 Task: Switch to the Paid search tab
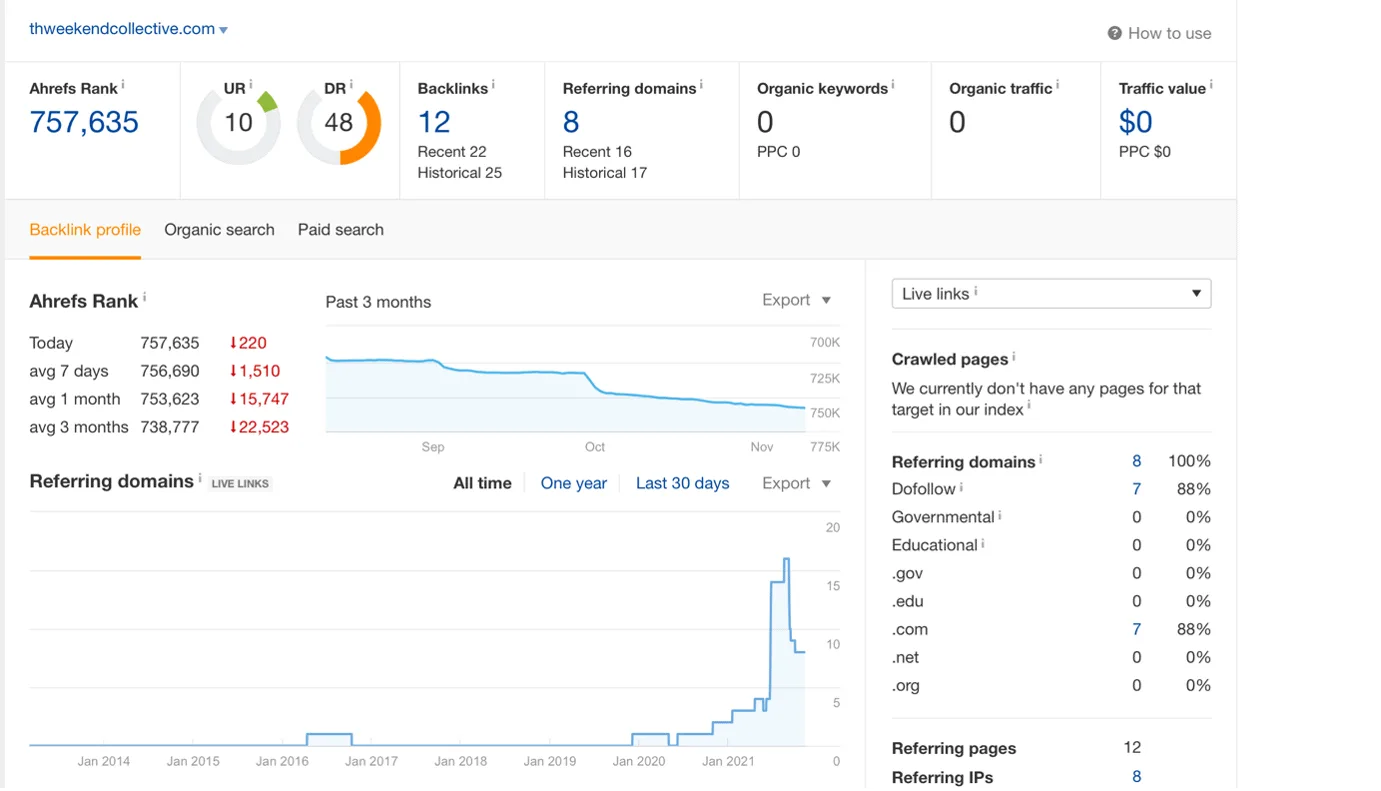pos(341,230)
